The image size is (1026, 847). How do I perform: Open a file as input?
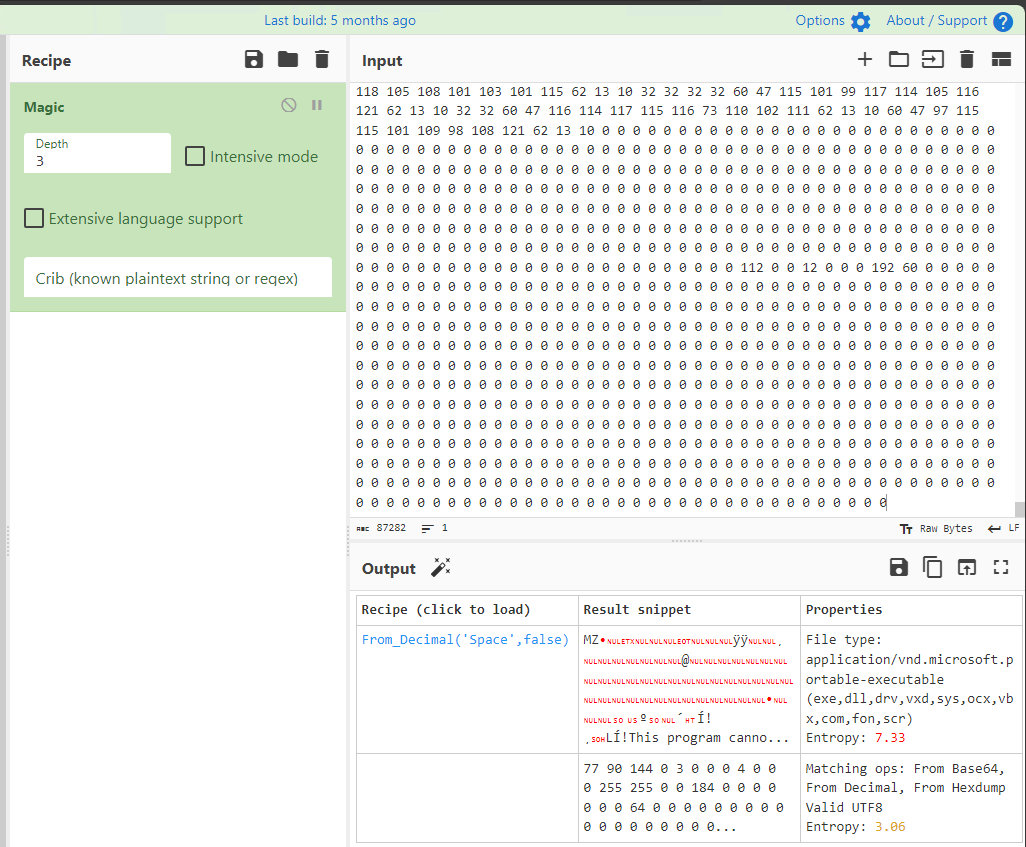click(x=898, y=59)
